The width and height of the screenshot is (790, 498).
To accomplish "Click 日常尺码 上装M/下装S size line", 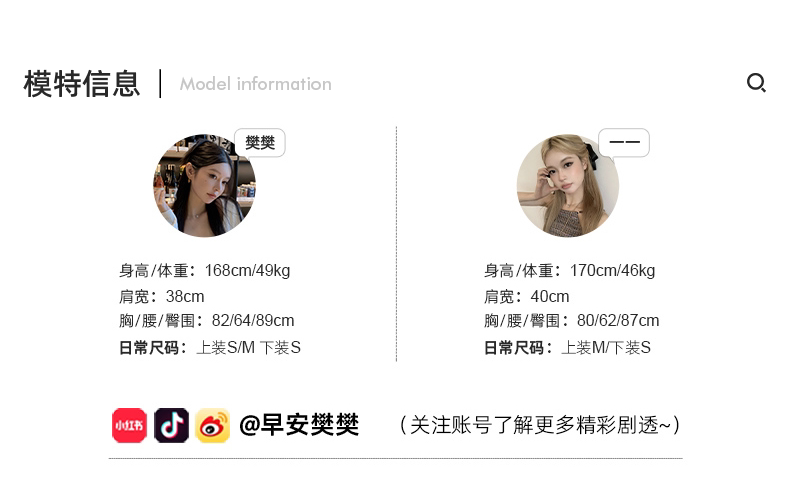I will [567, 348].
